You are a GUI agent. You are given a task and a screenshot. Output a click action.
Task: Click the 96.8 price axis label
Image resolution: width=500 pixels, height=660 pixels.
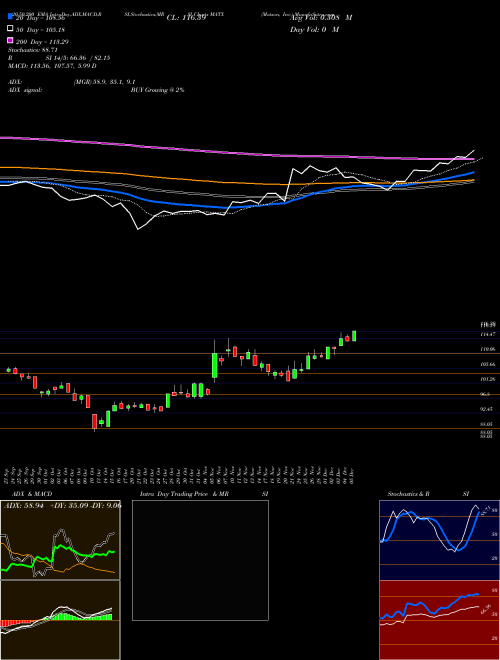(x=485, y=394)
